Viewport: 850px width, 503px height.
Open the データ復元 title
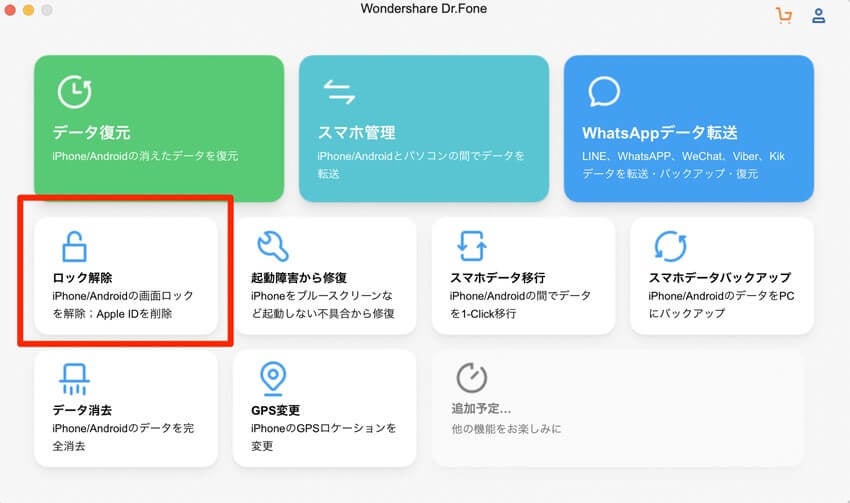(x=91, y=132)
